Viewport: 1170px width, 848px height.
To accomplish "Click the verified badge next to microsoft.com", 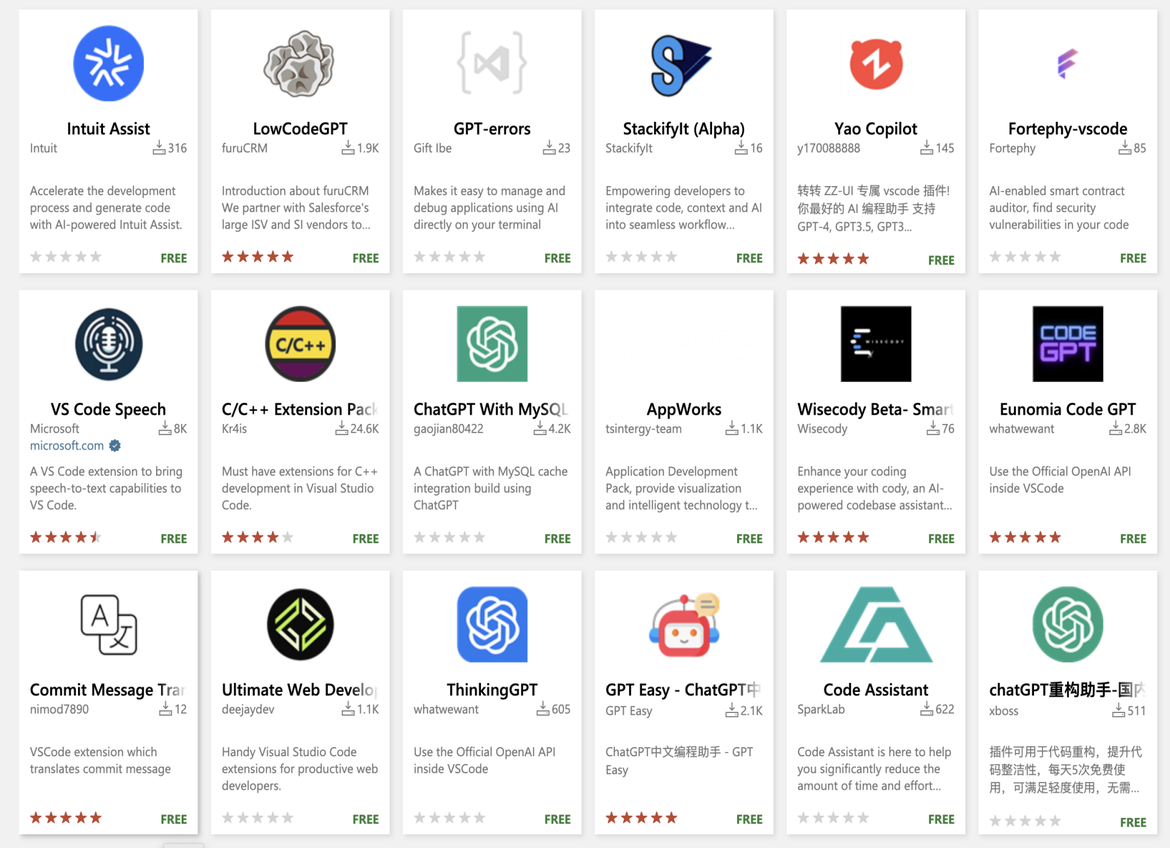I will (x=115, y=446).
